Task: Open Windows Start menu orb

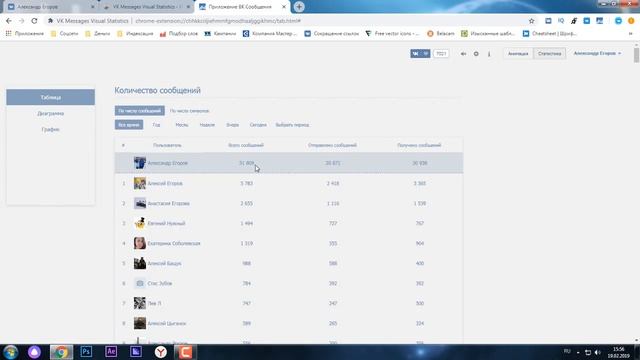Action: [10, 352]
